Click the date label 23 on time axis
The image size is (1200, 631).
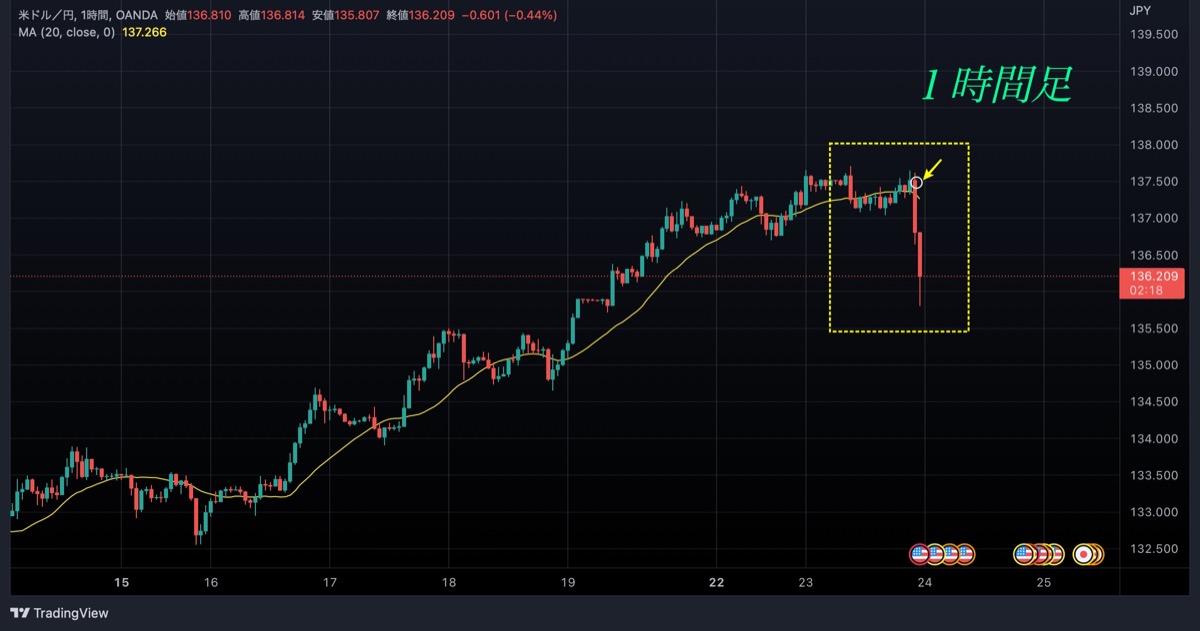click(x=806, y=583)
